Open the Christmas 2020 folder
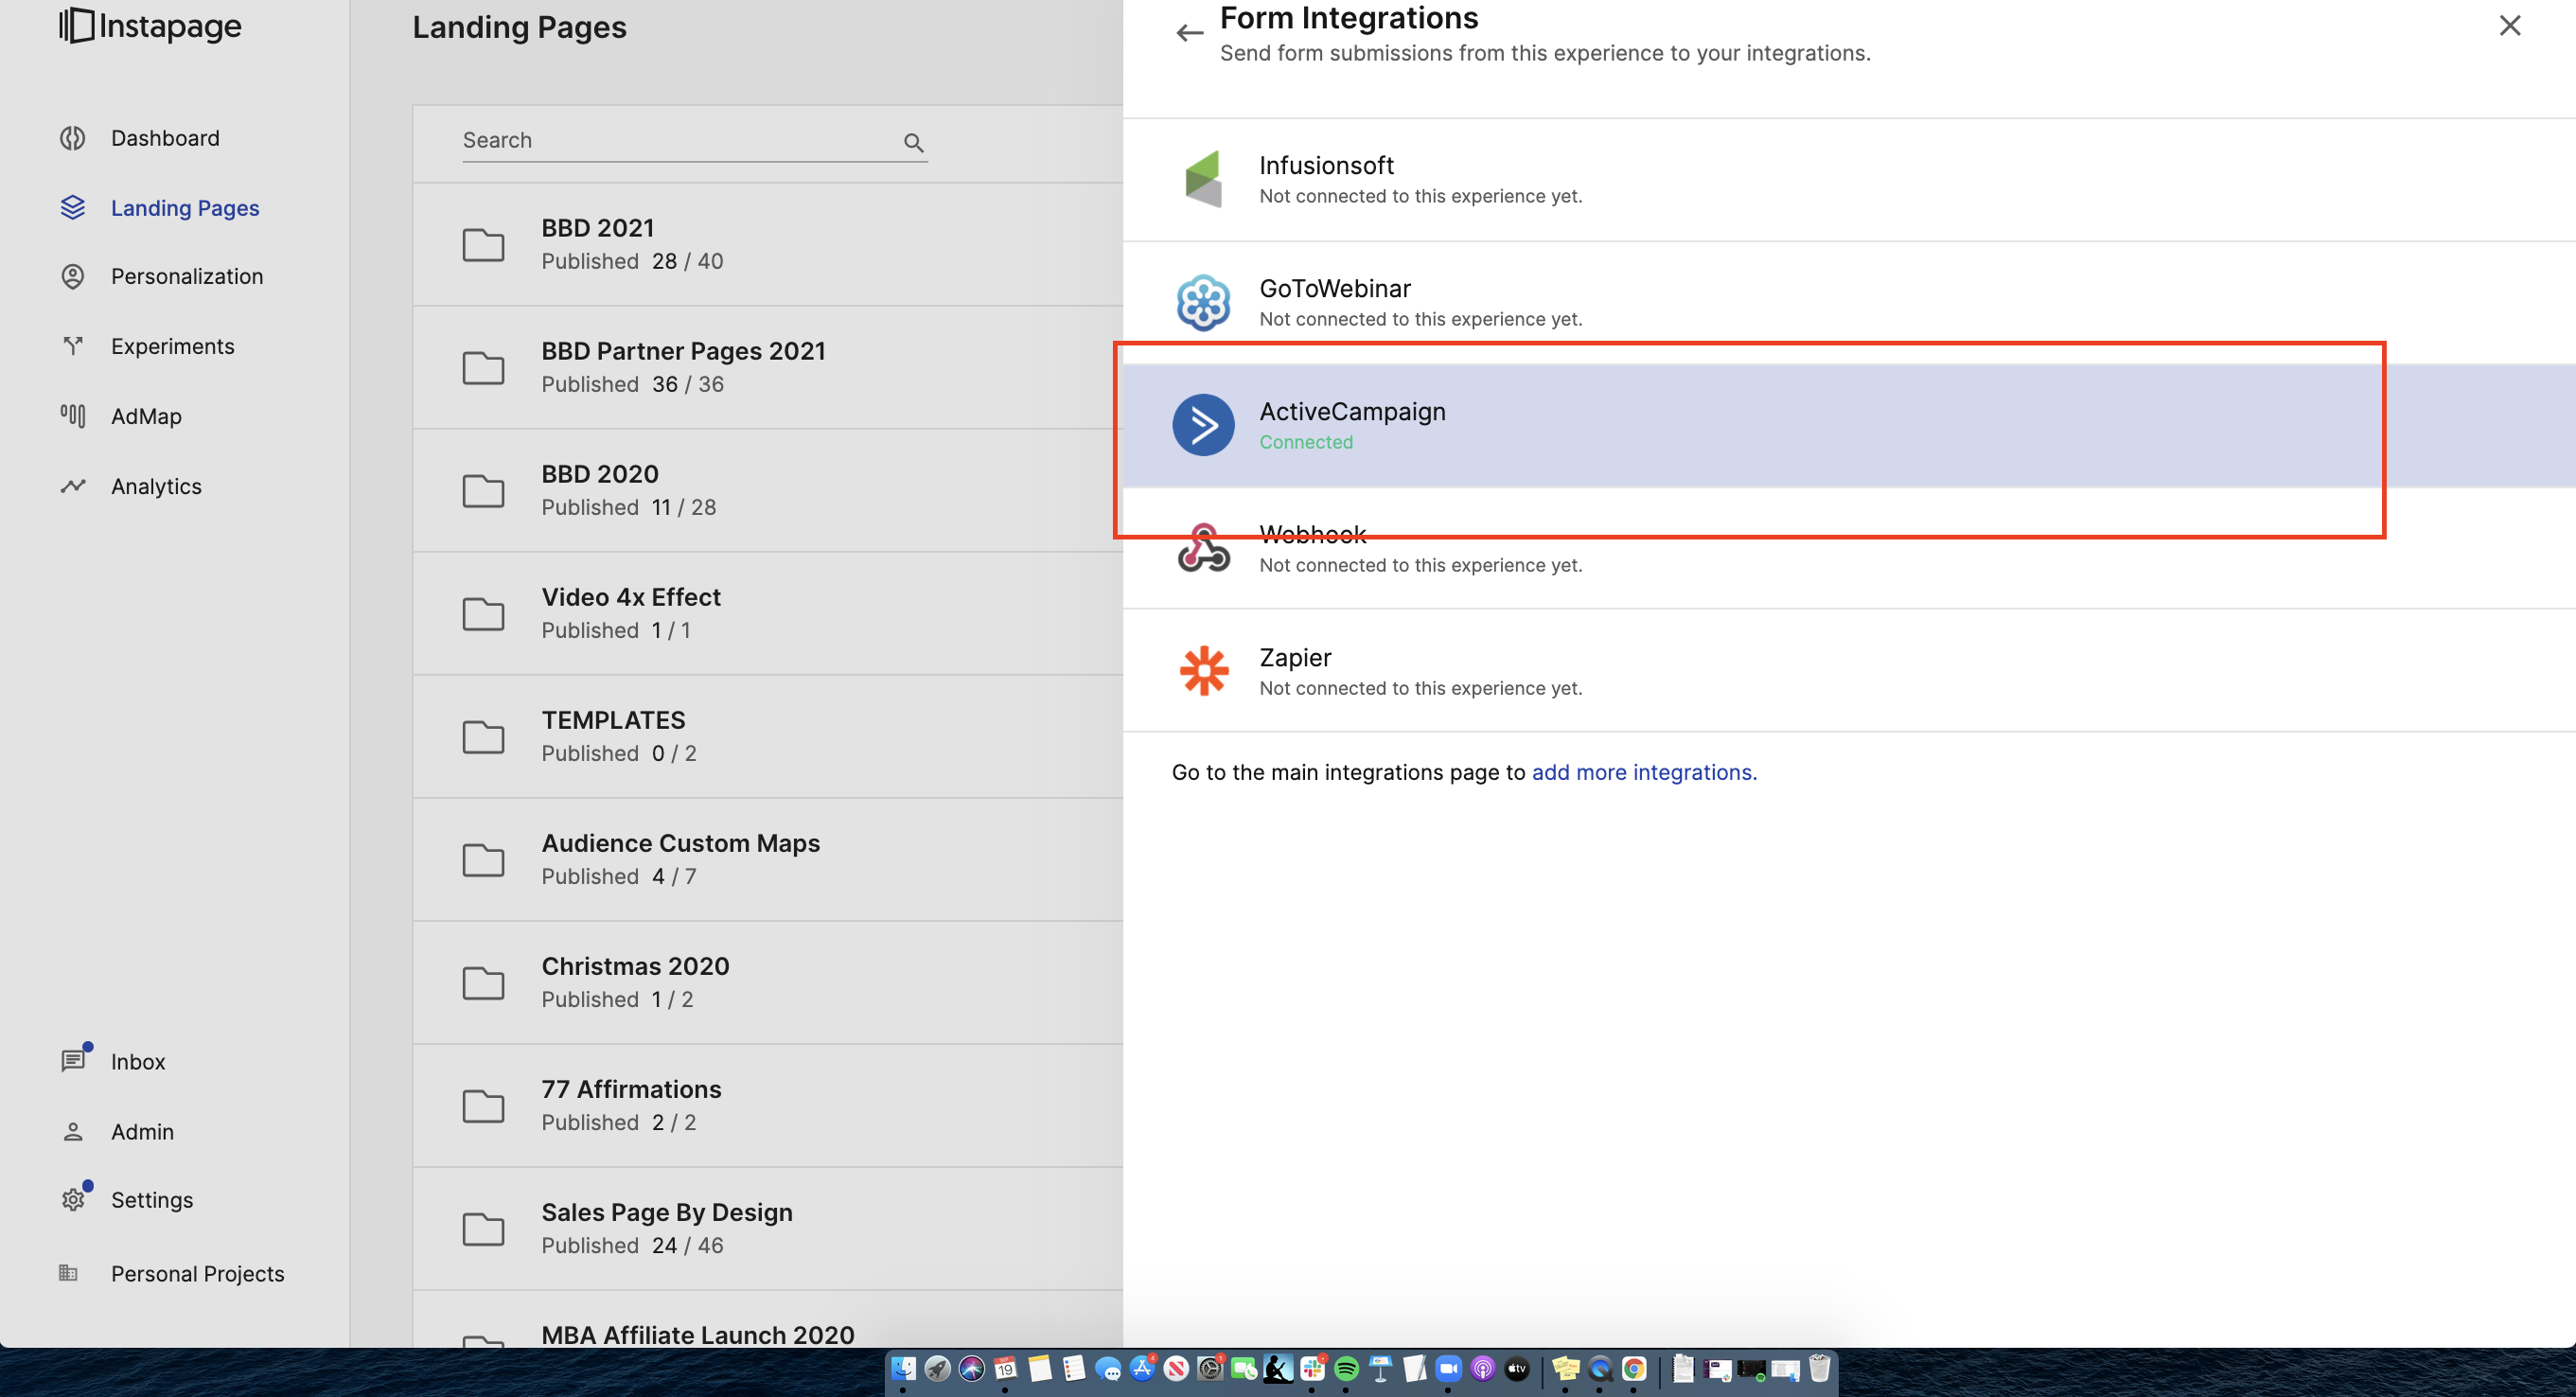2576x1397 pixels. click(767, 982)
